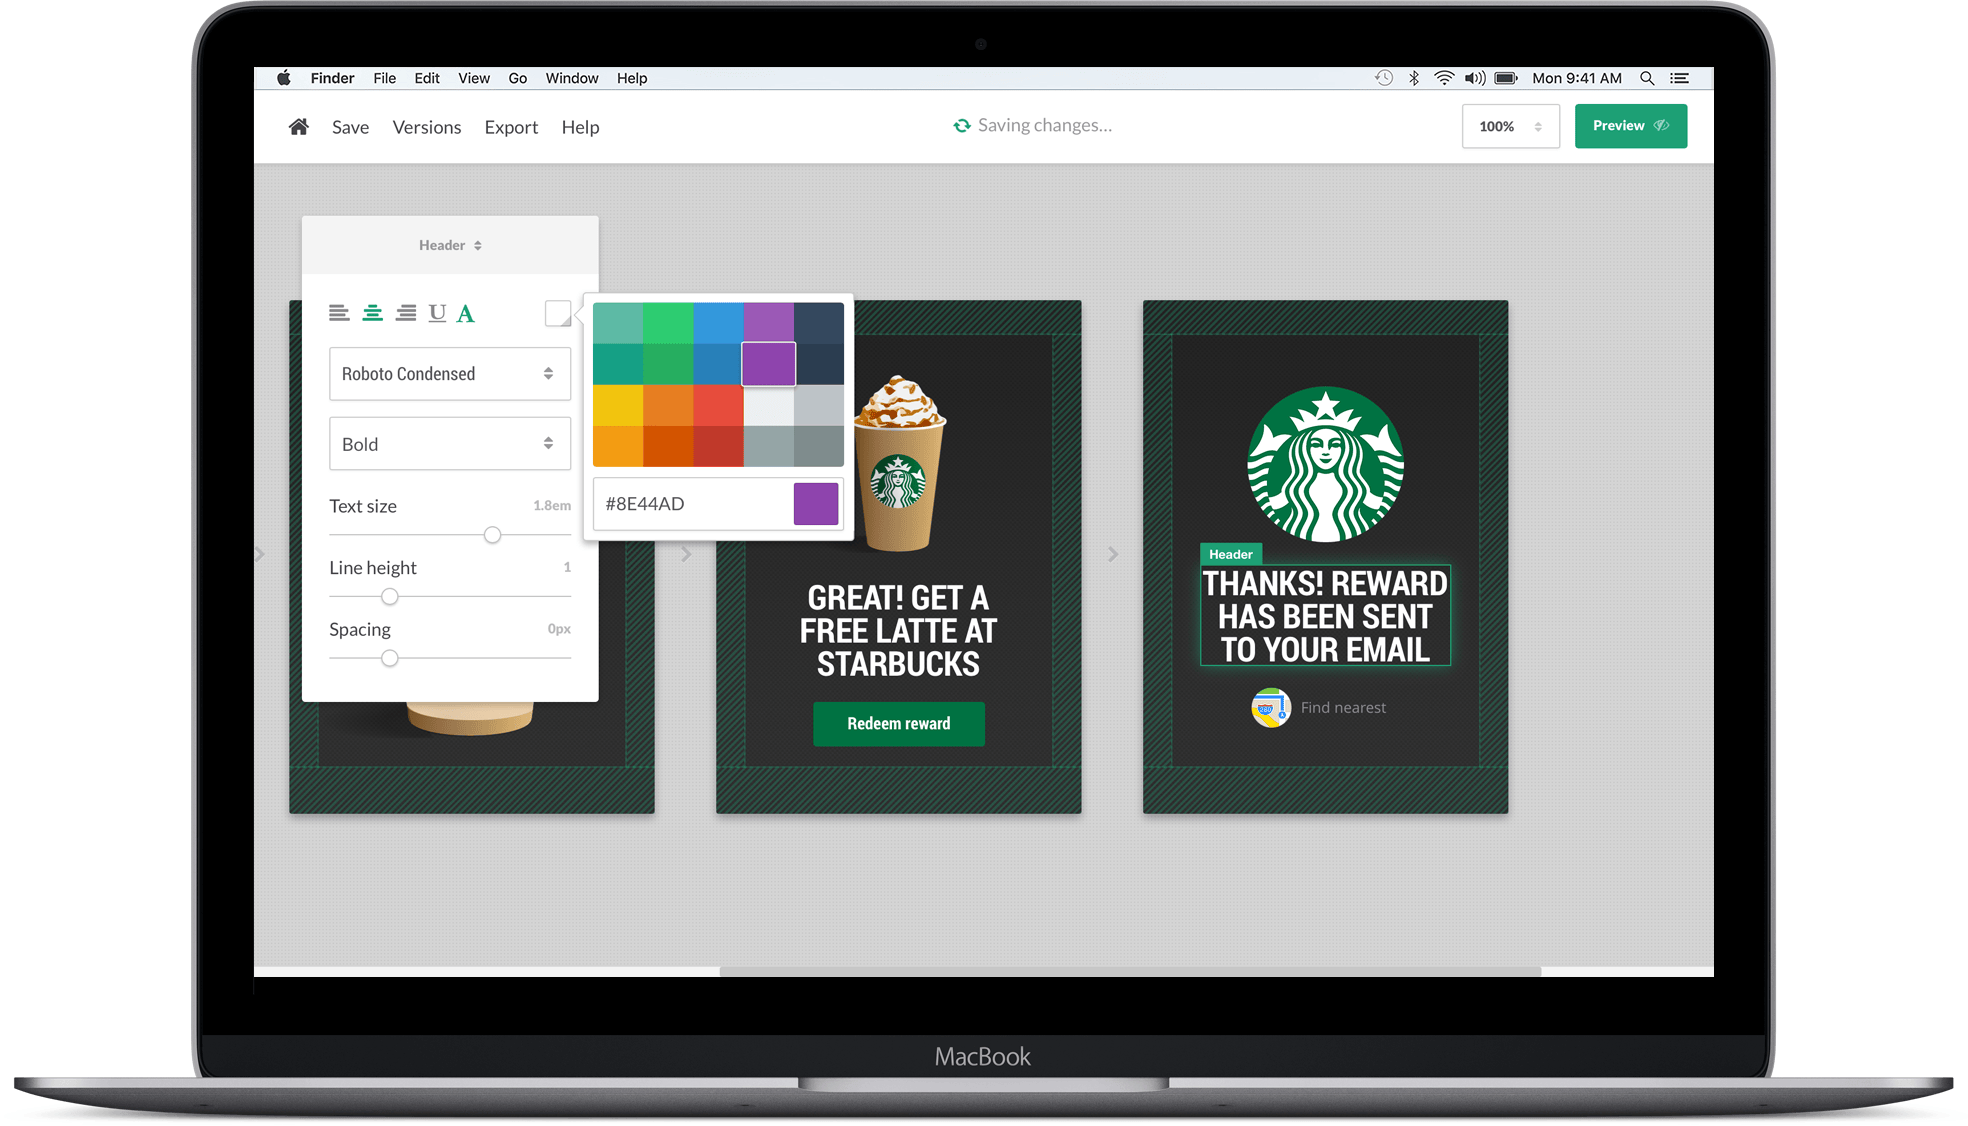
Task: Open the Export menu
Action: (511, 127)
